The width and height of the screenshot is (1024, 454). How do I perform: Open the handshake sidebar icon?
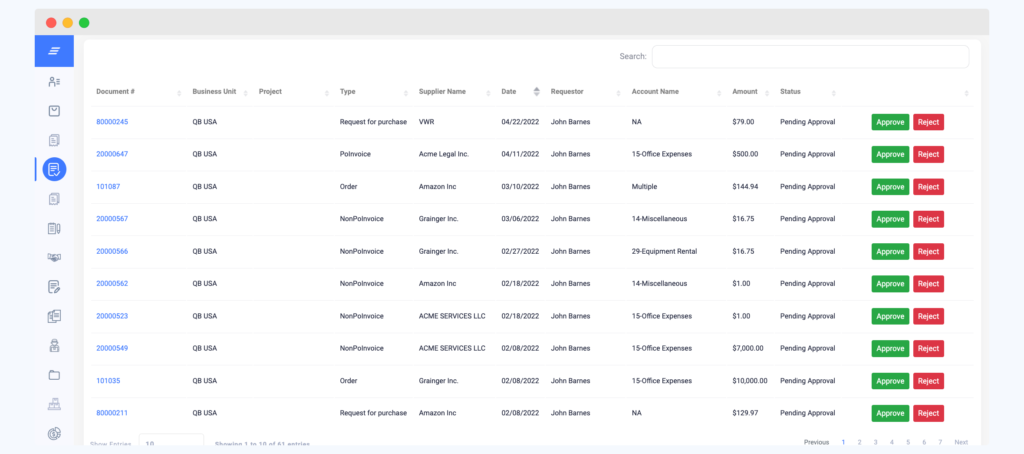[54, 257]
